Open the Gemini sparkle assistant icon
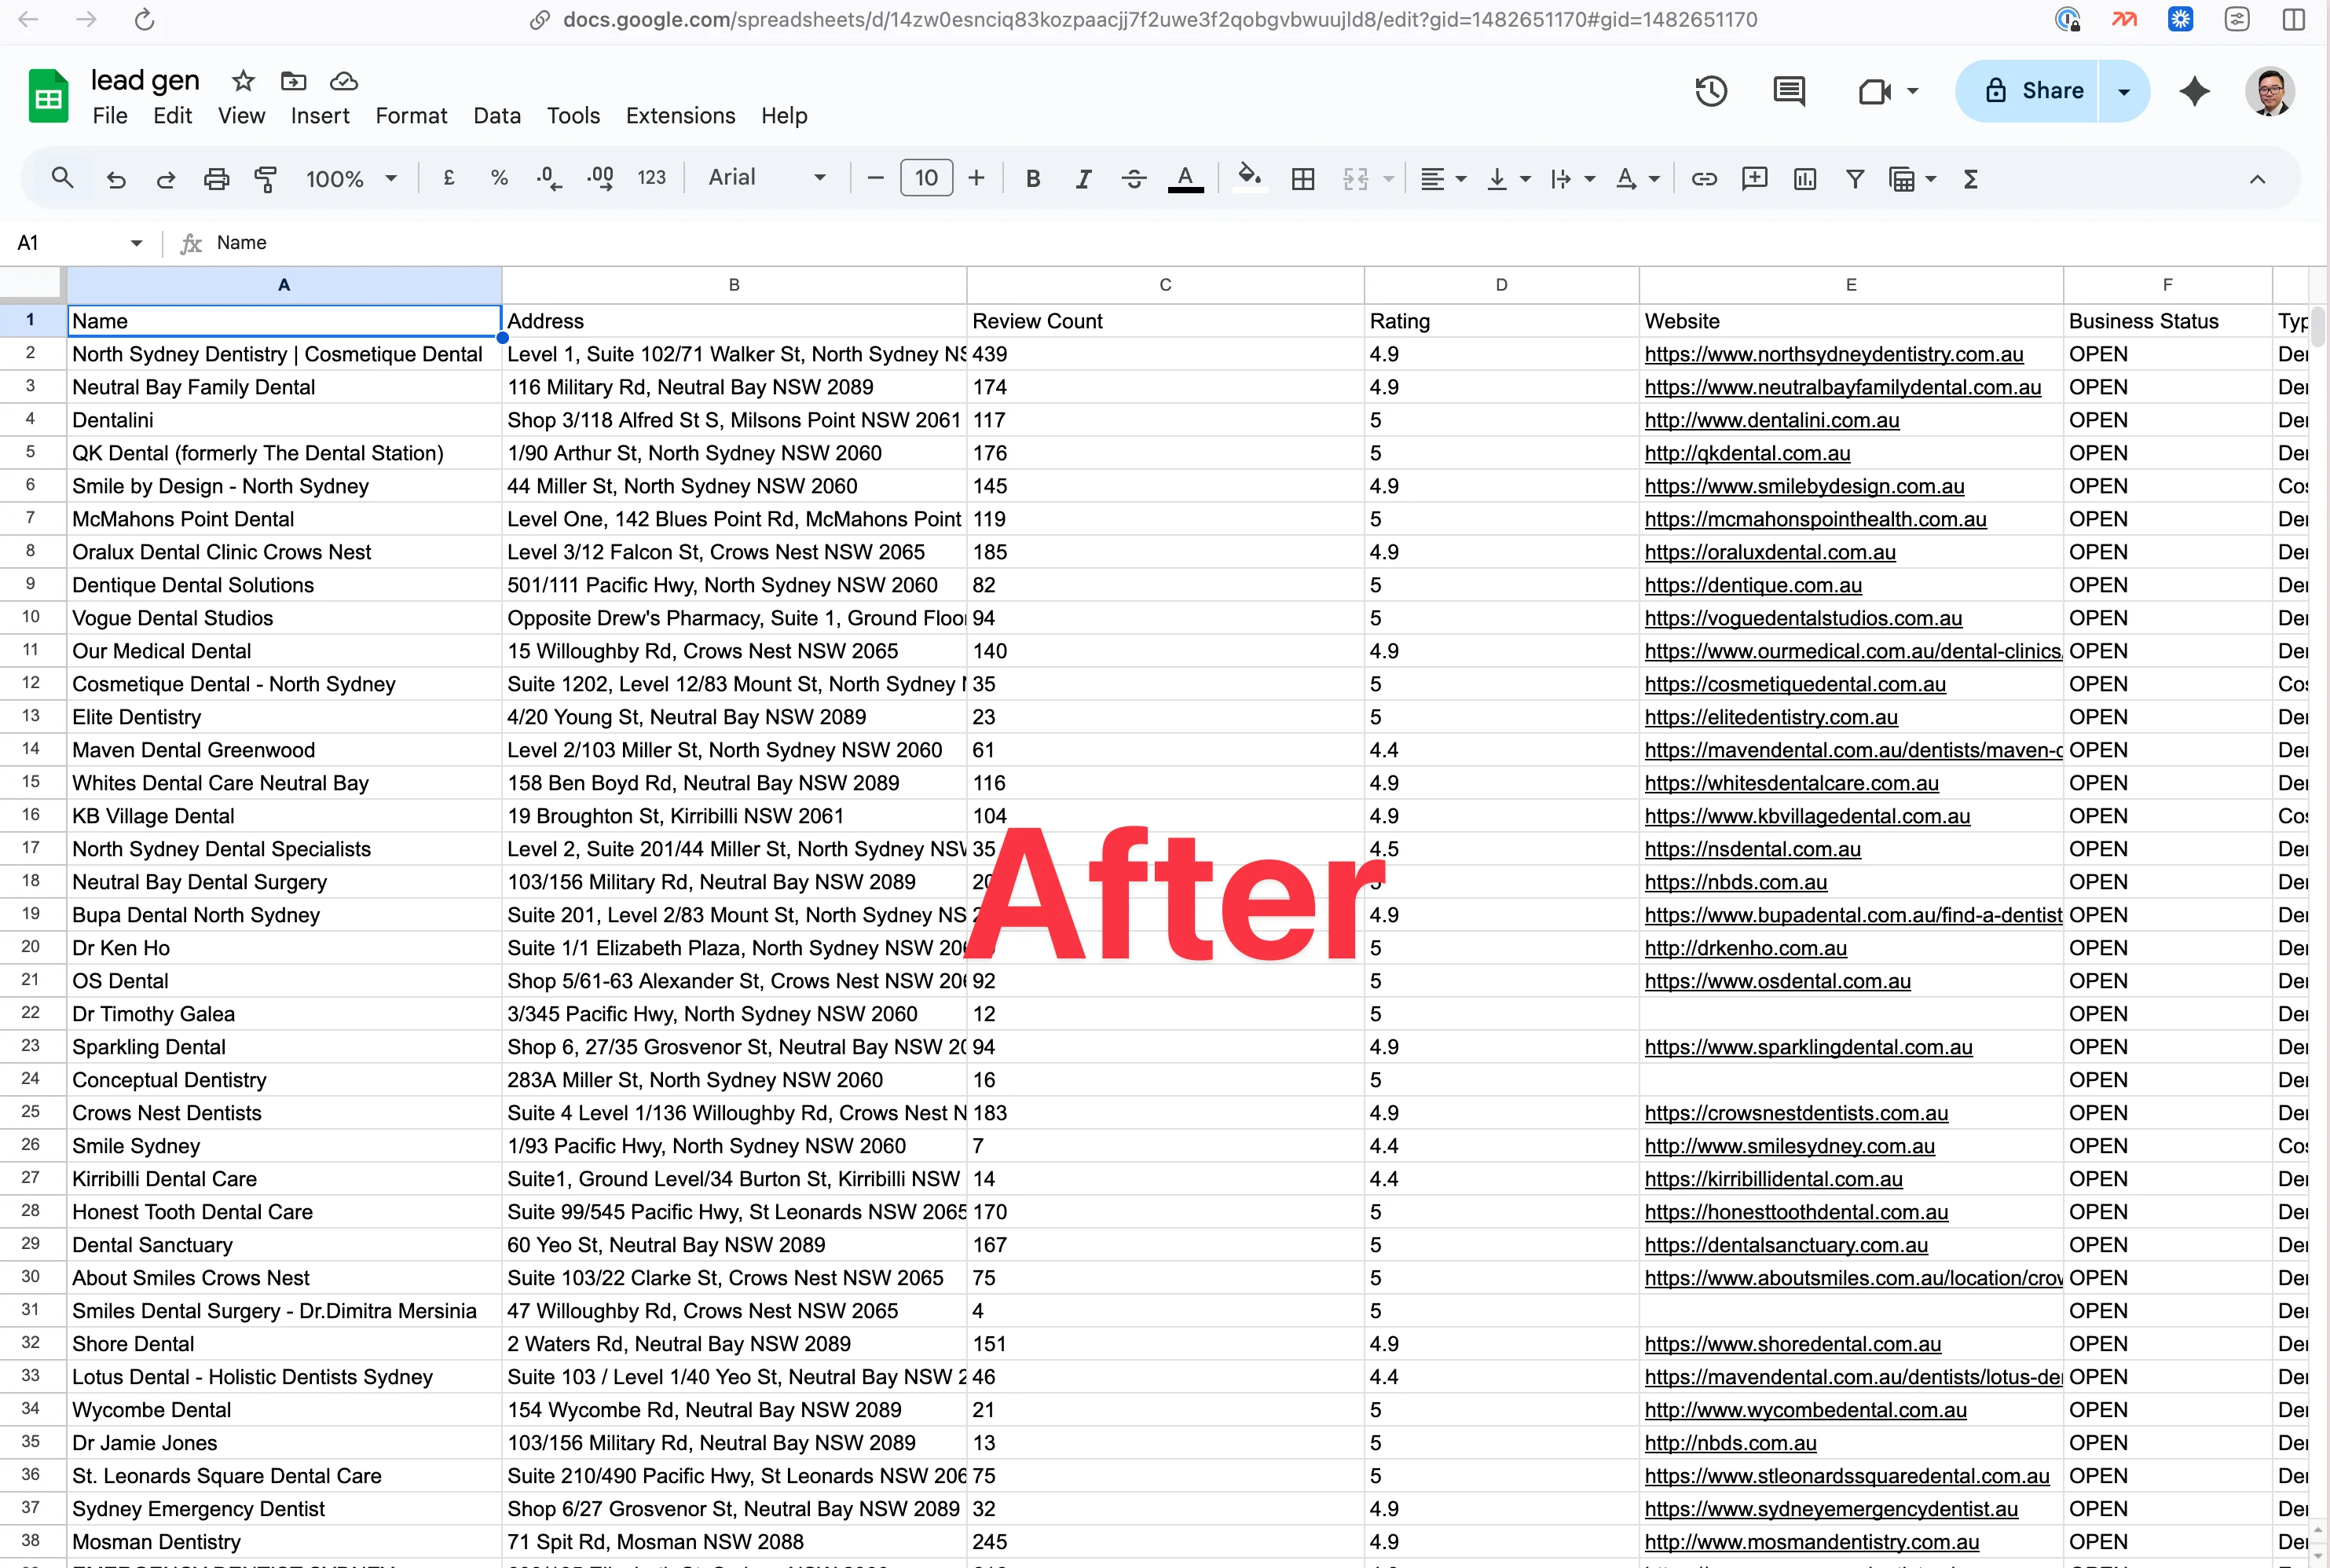2330x1568 pixels. coord(2194,91)
